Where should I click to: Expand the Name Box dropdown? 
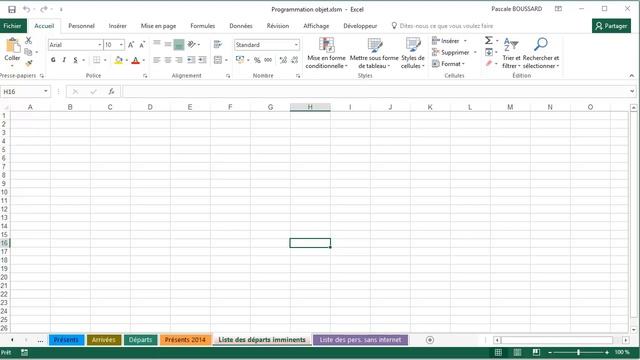(46, 91)
